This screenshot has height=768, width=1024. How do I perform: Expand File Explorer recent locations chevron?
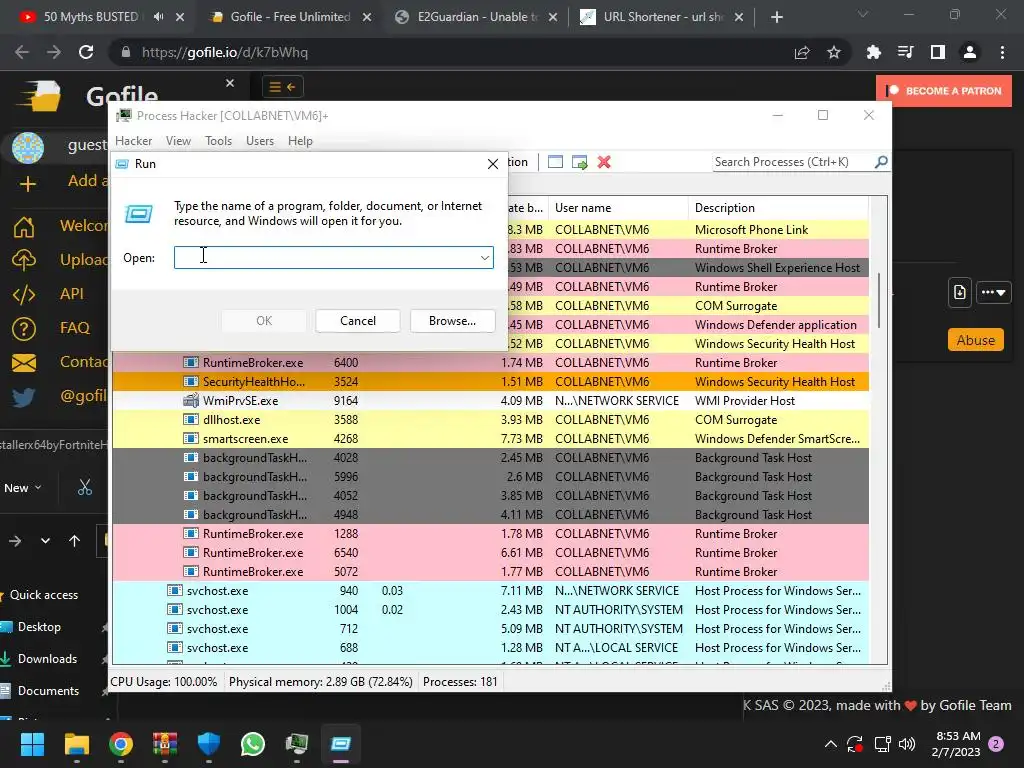pos(45,541)
